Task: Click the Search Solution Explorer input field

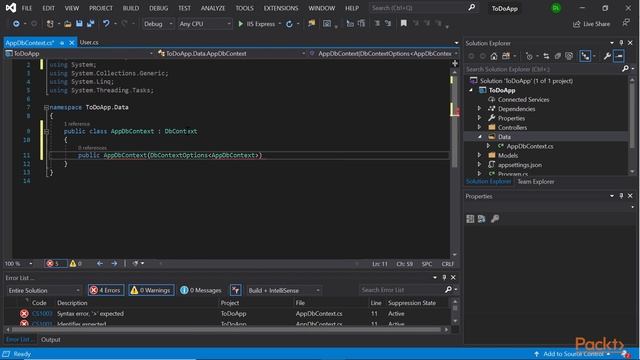Action: [543, 69]
